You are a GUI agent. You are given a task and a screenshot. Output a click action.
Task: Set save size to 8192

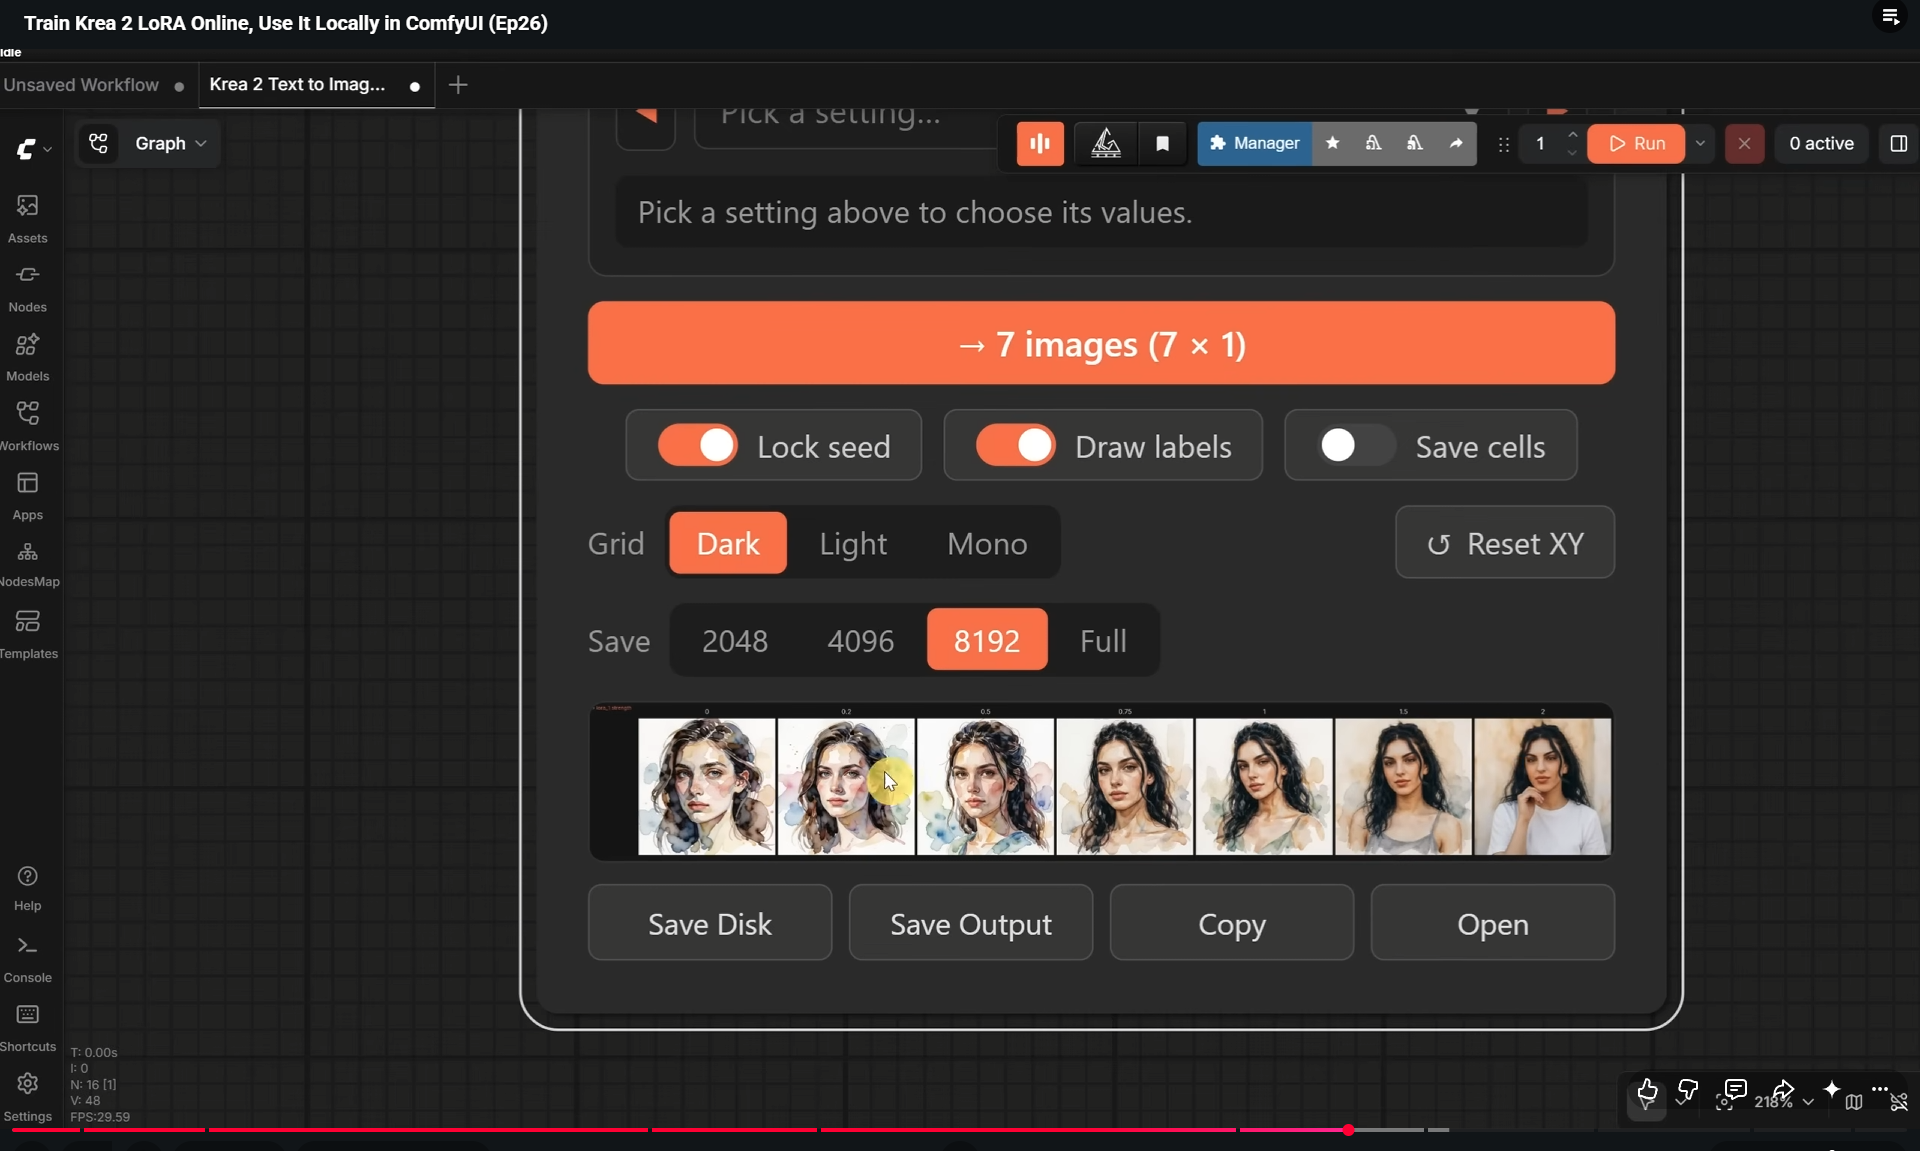(987, 640)
